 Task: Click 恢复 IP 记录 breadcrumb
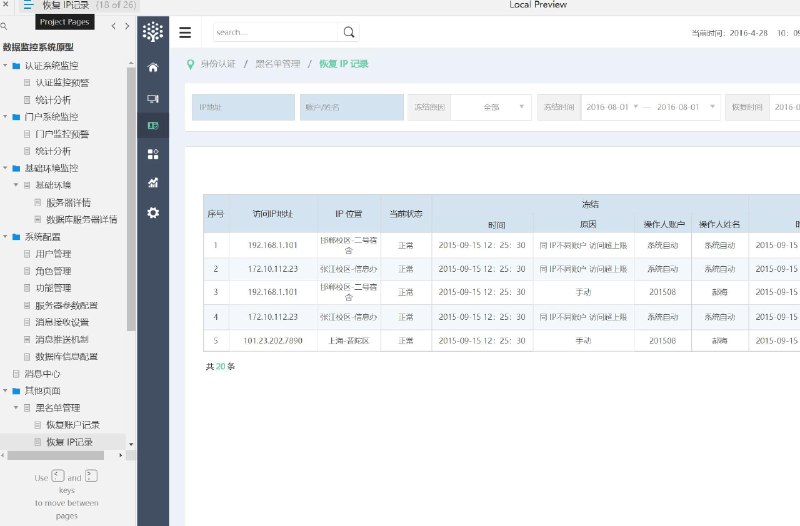(343, 64)
